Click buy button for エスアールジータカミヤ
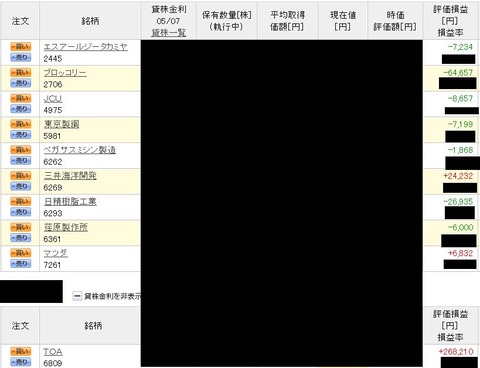Image resolution: width=480 pixels, height=368 pixels. pos(20,47)
